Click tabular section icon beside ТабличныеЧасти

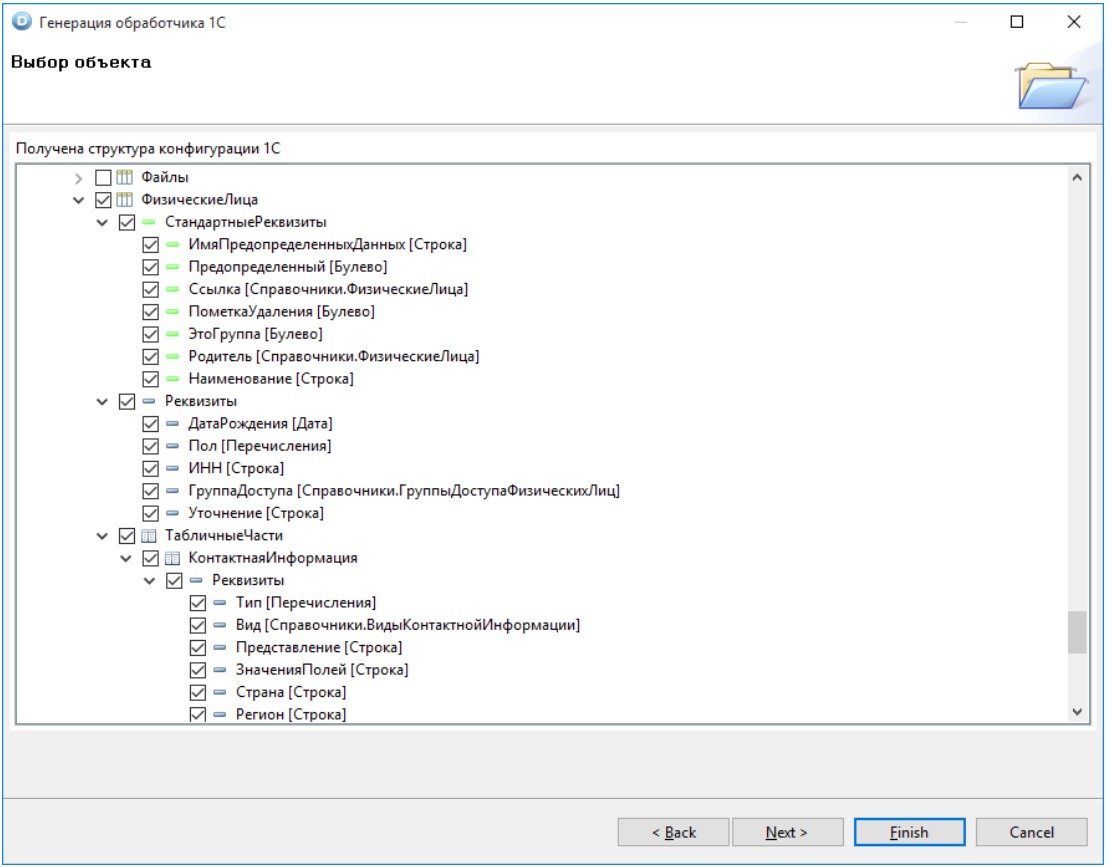click(x=149, y=536)
